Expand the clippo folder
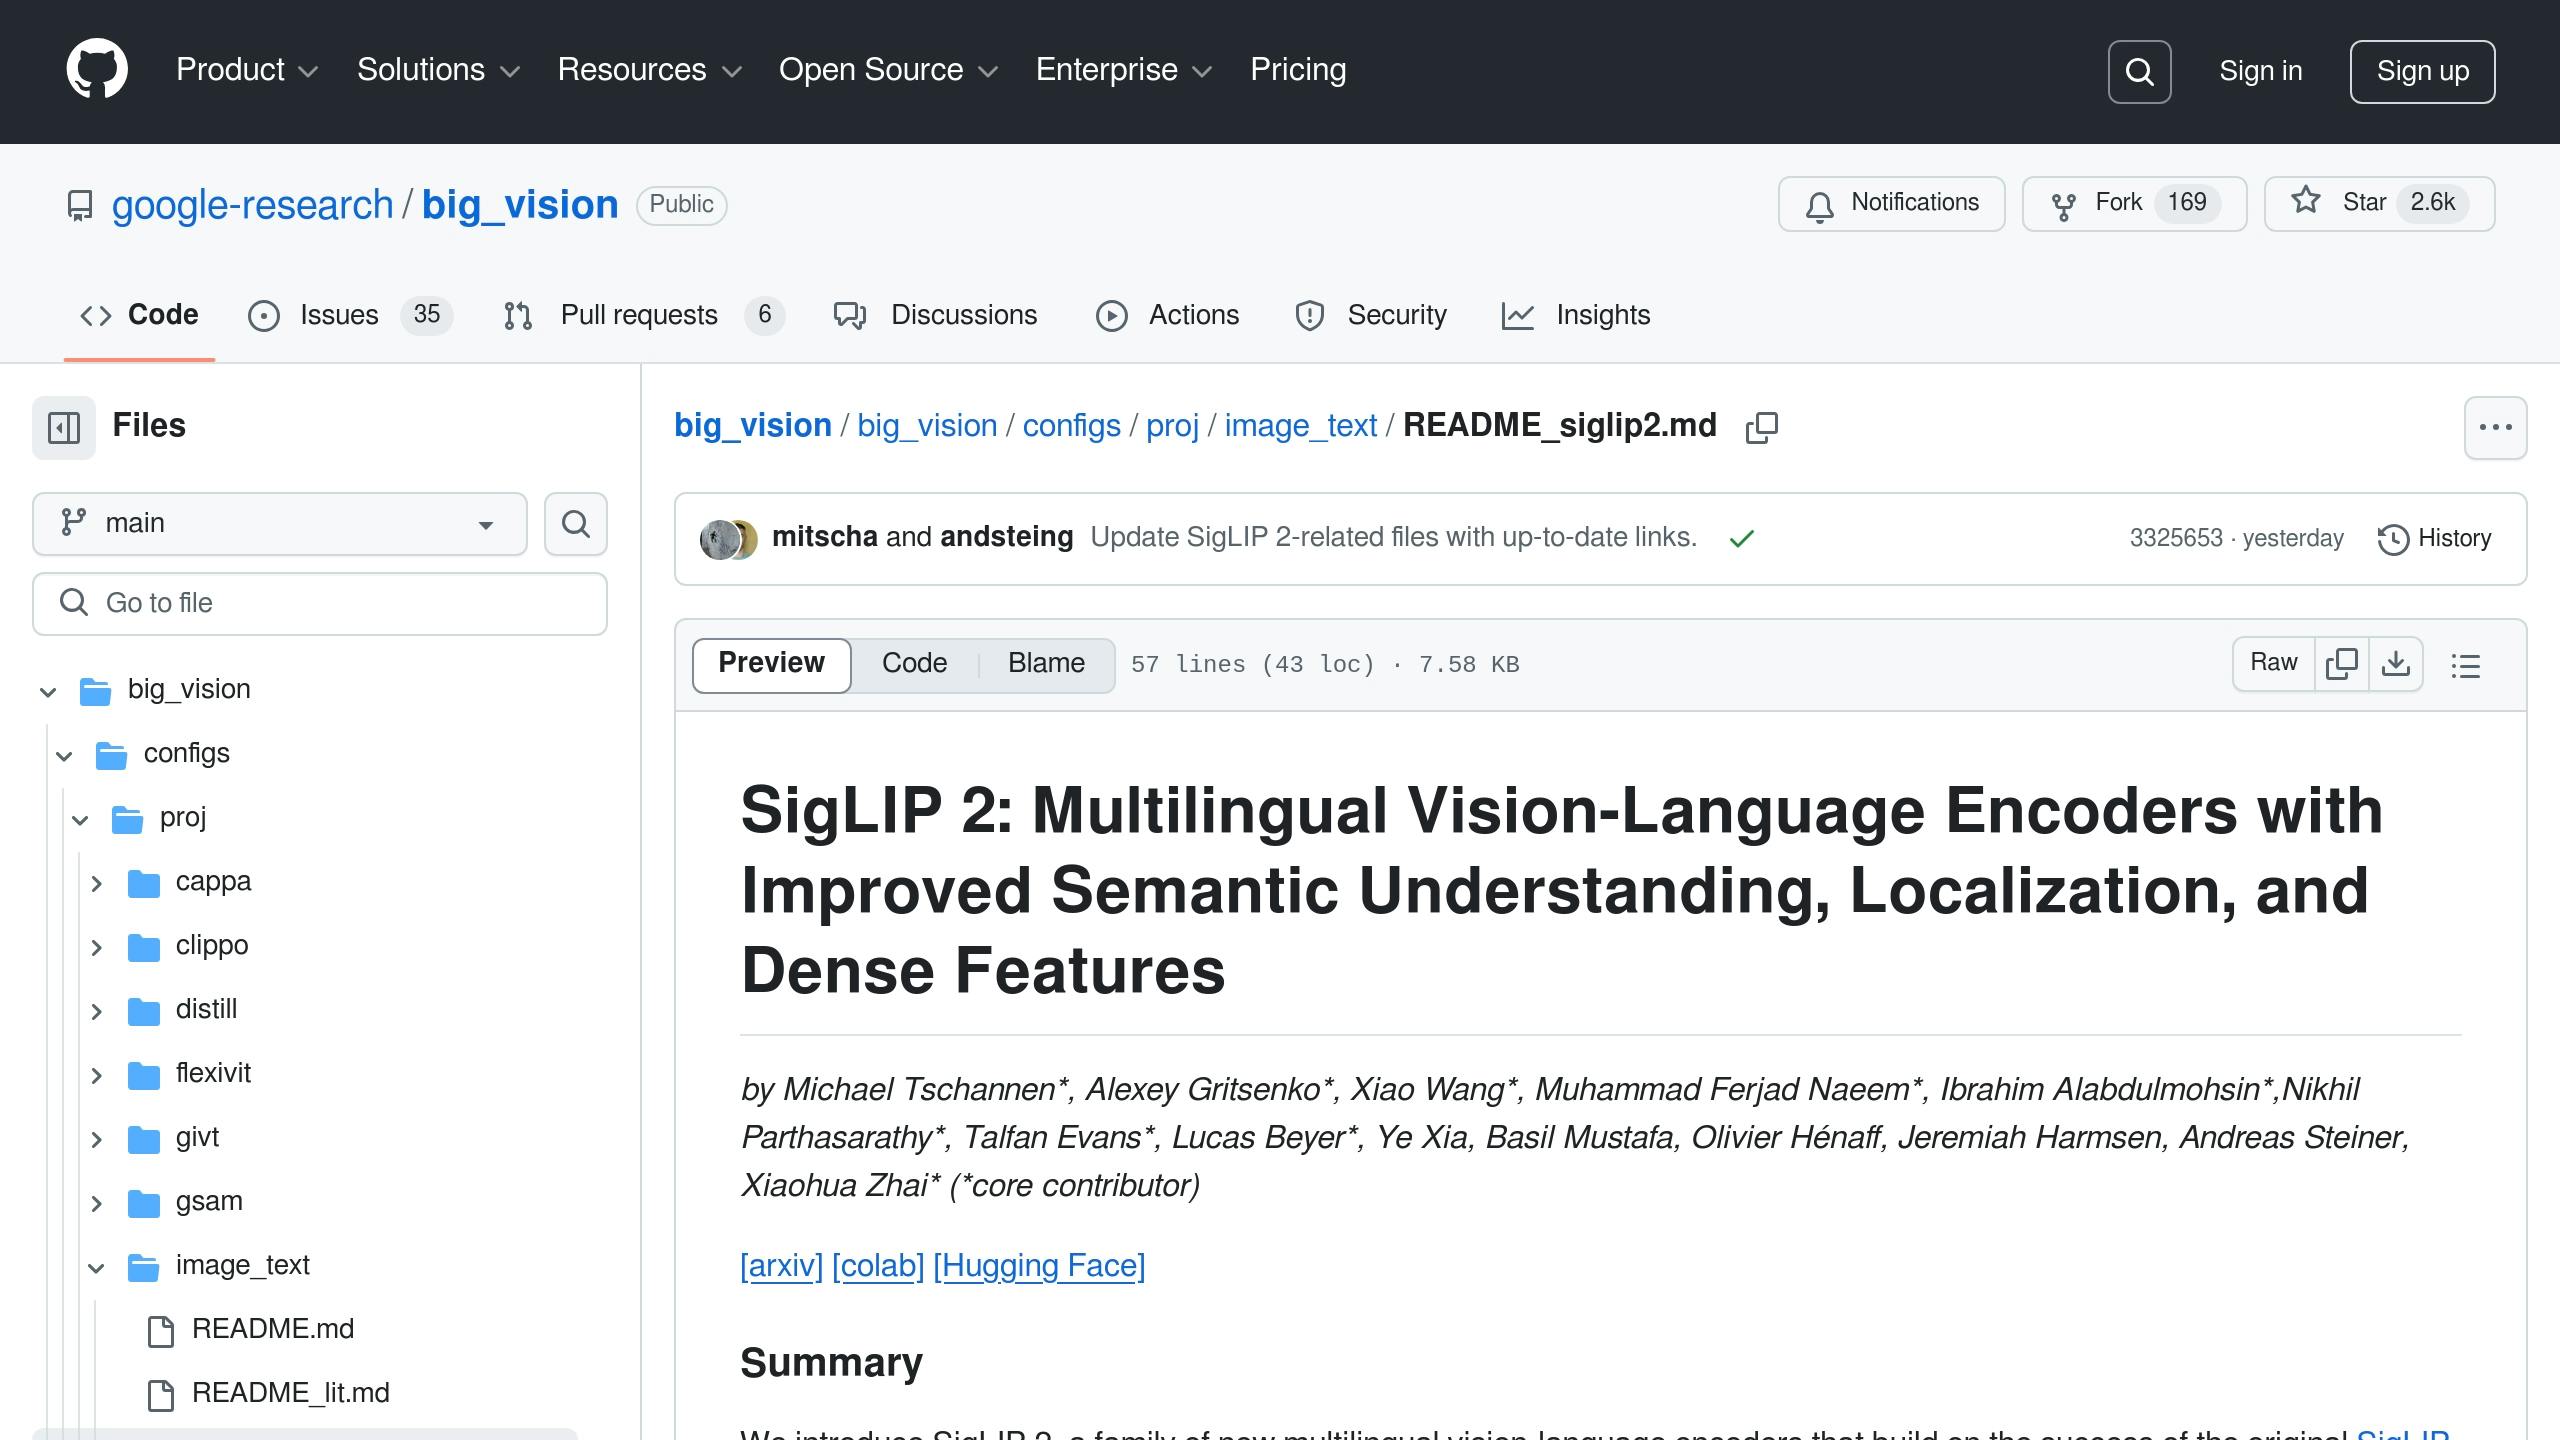This screenshot has height=1440, width=2560. click(96, 947)
